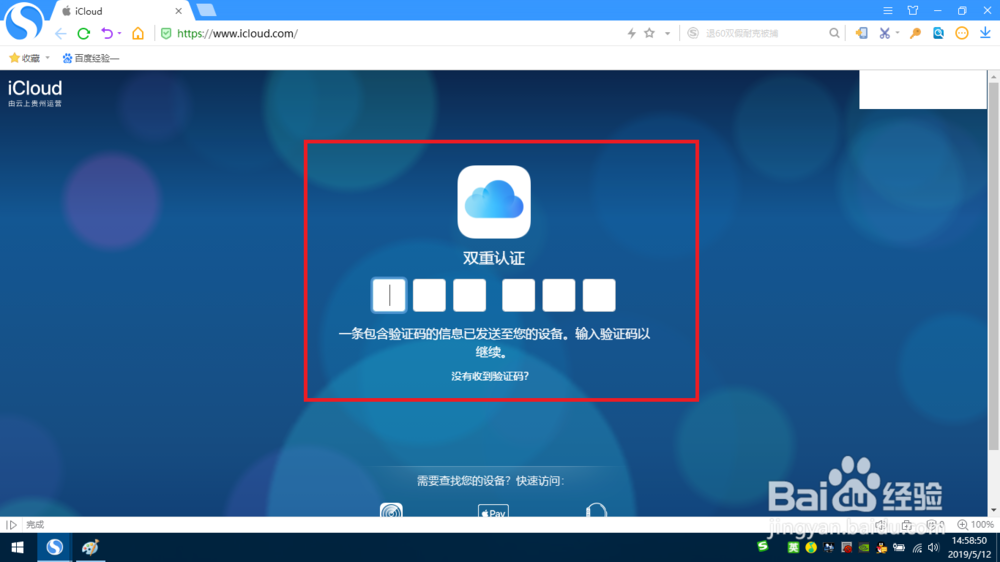Reload the page with the green refresh icon
The image size is (1000, 562).
coord(84,33)
